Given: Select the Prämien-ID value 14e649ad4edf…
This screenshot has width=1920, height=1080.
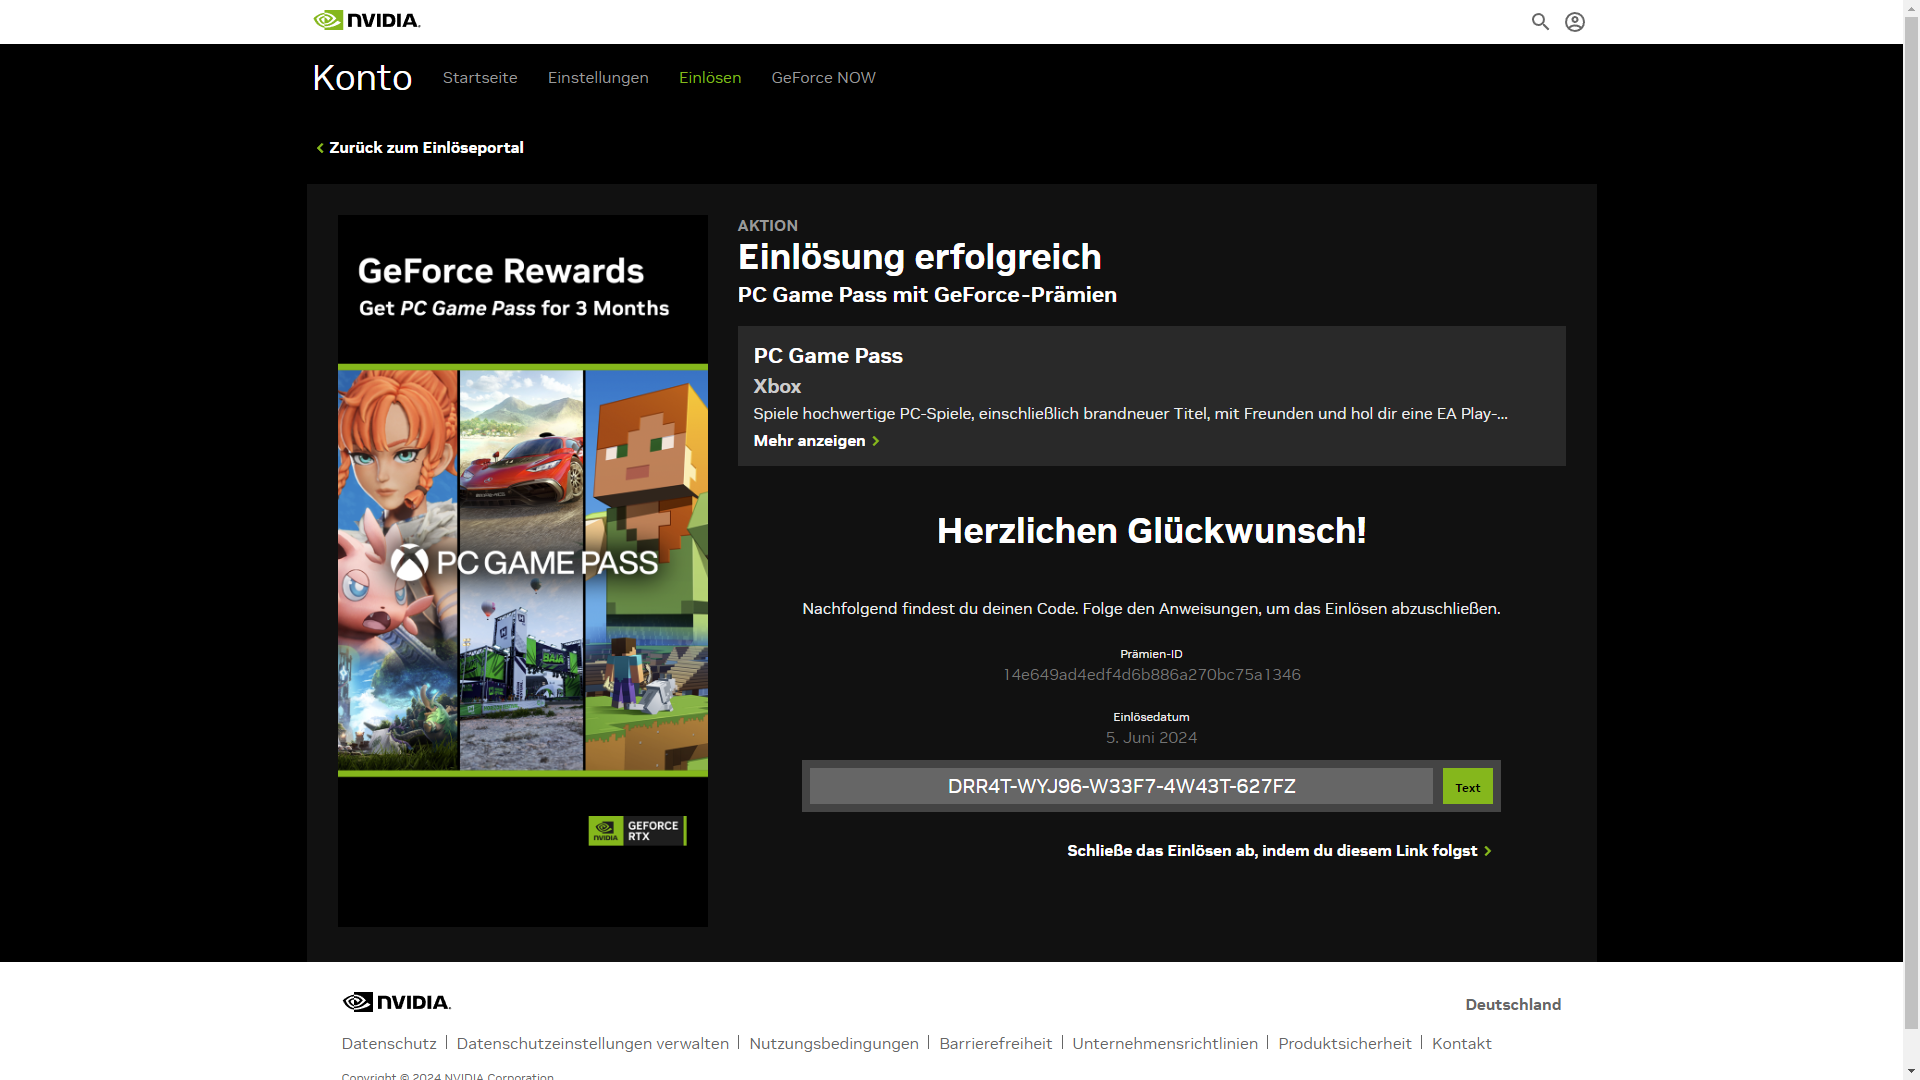Looking at the screenshot, I should (1152, 675).
